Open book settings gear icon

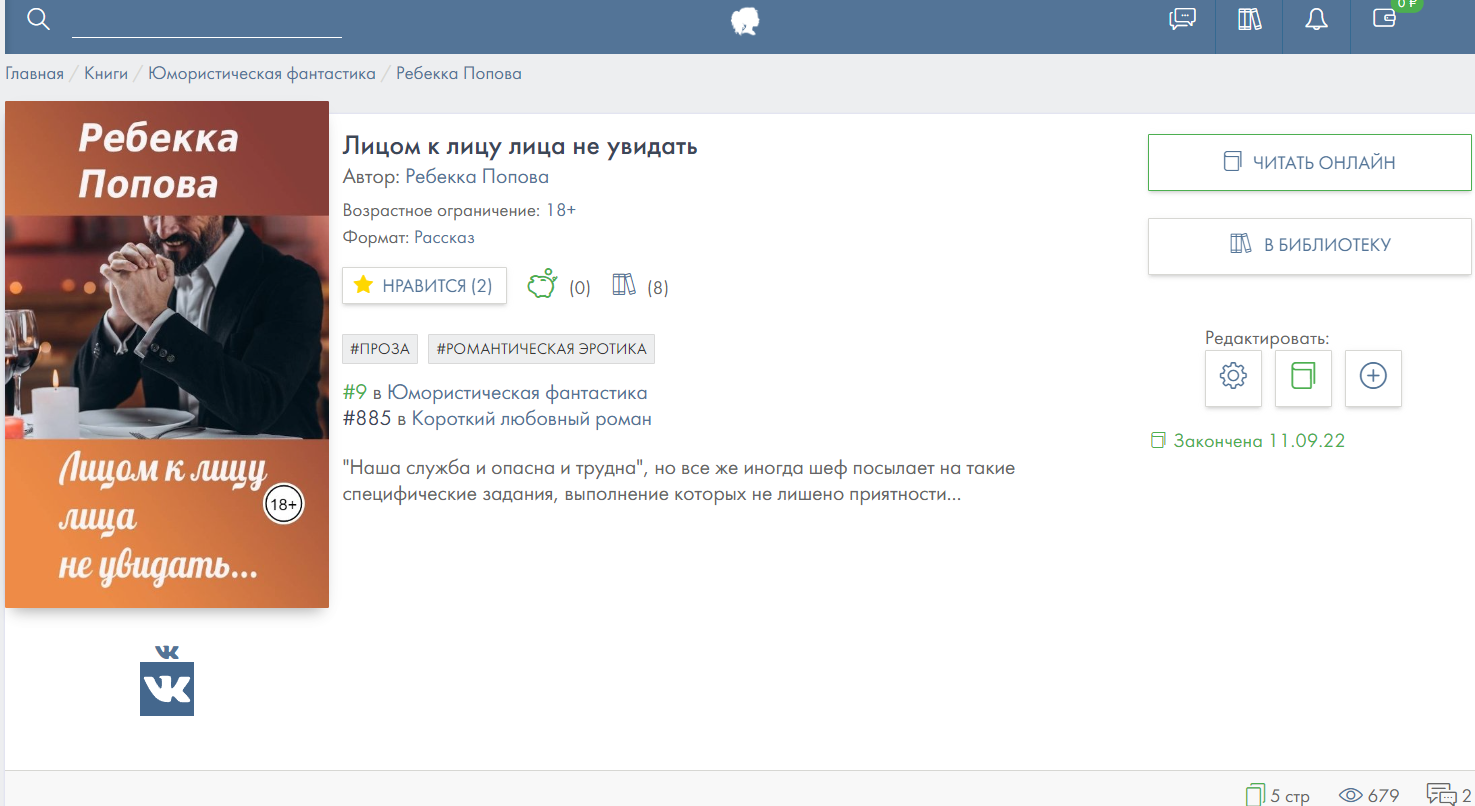coord(1233,377)
